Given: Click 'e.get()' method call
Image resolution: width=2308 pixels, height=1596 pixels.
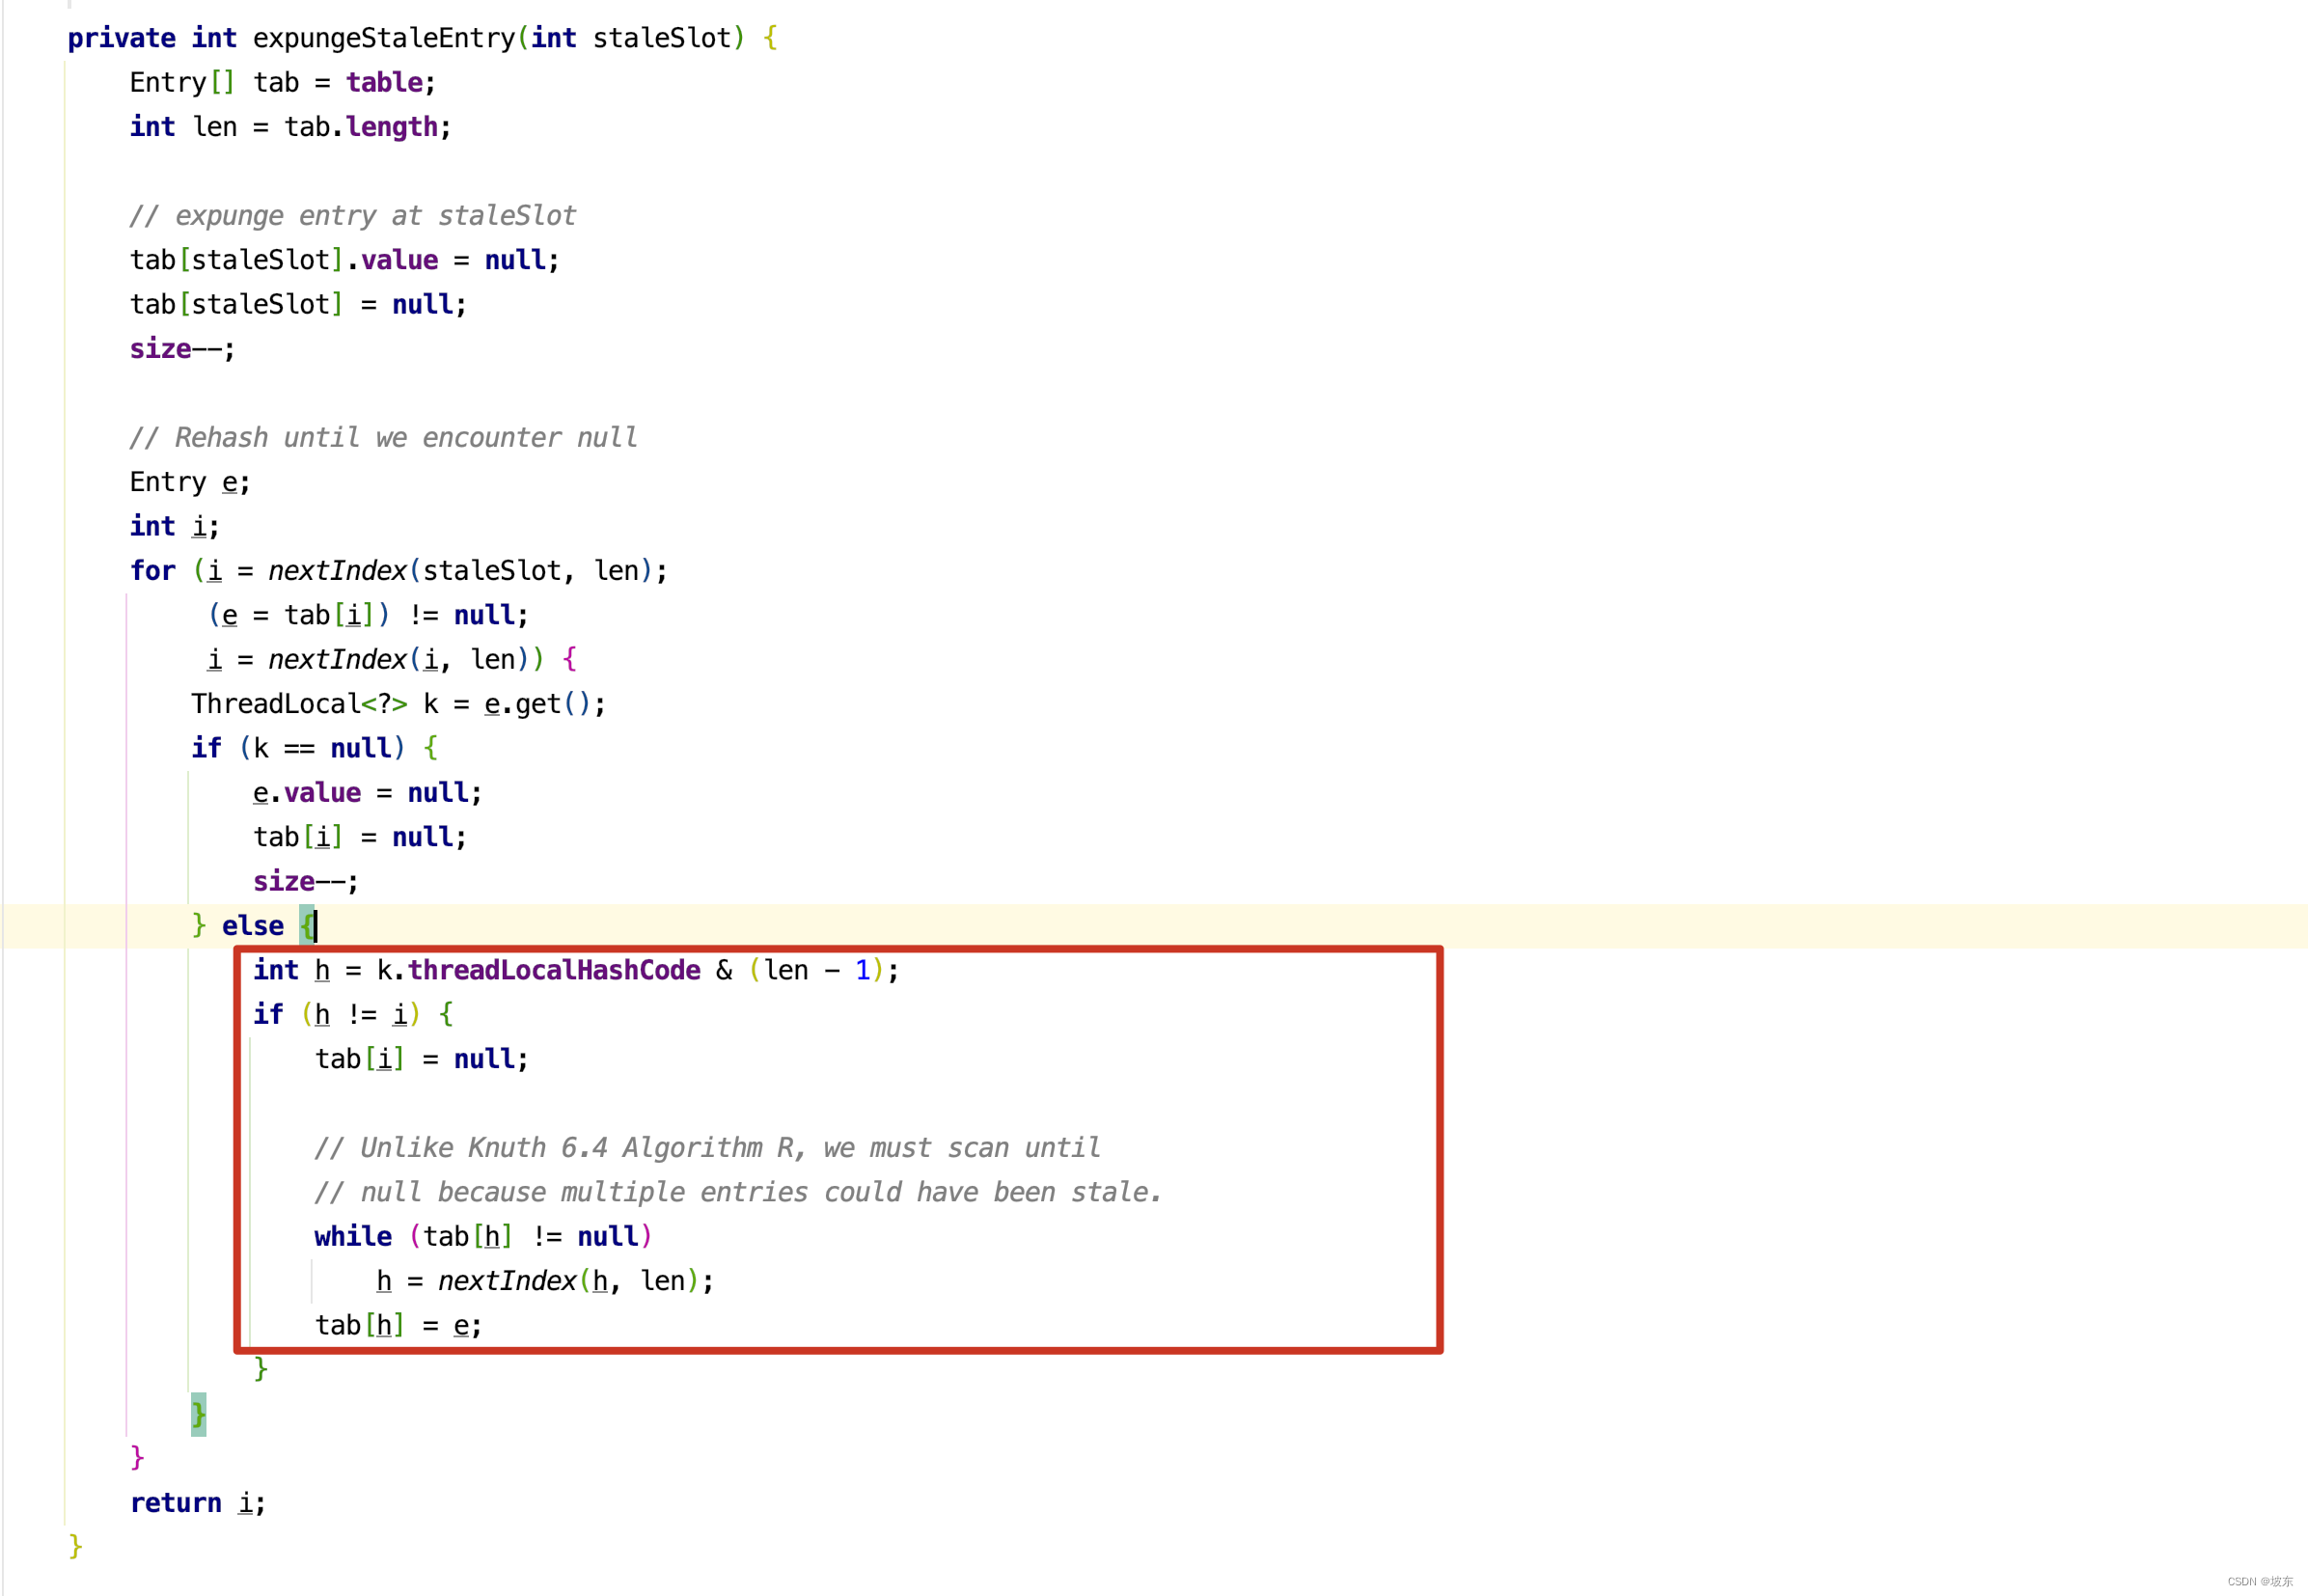Looking at the screenshot, I should pos(537,704).
